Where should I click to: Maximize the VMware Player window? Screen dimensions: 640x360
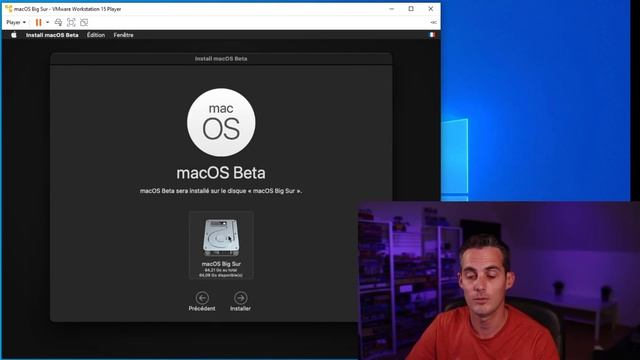[411, 9]
